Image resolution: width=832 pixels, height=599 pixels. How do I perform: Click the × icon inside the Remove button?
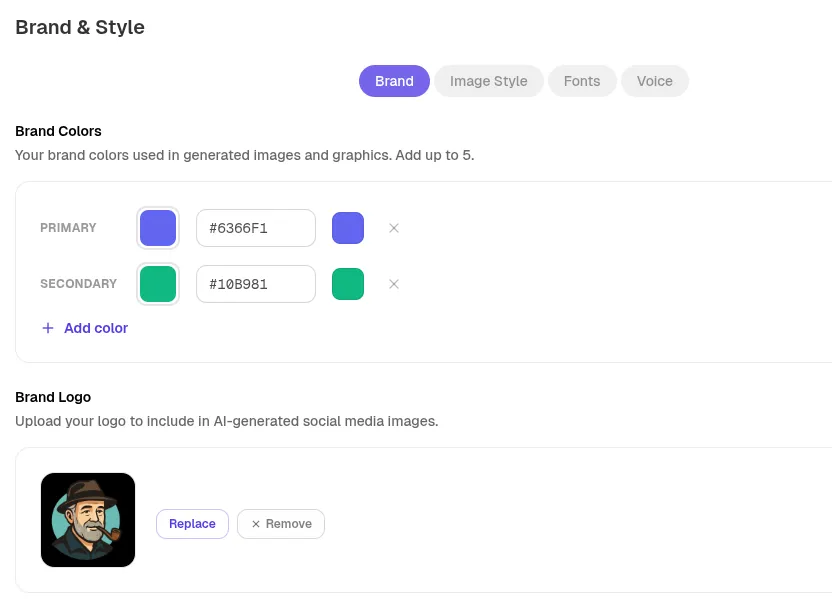tap(258, 523)
